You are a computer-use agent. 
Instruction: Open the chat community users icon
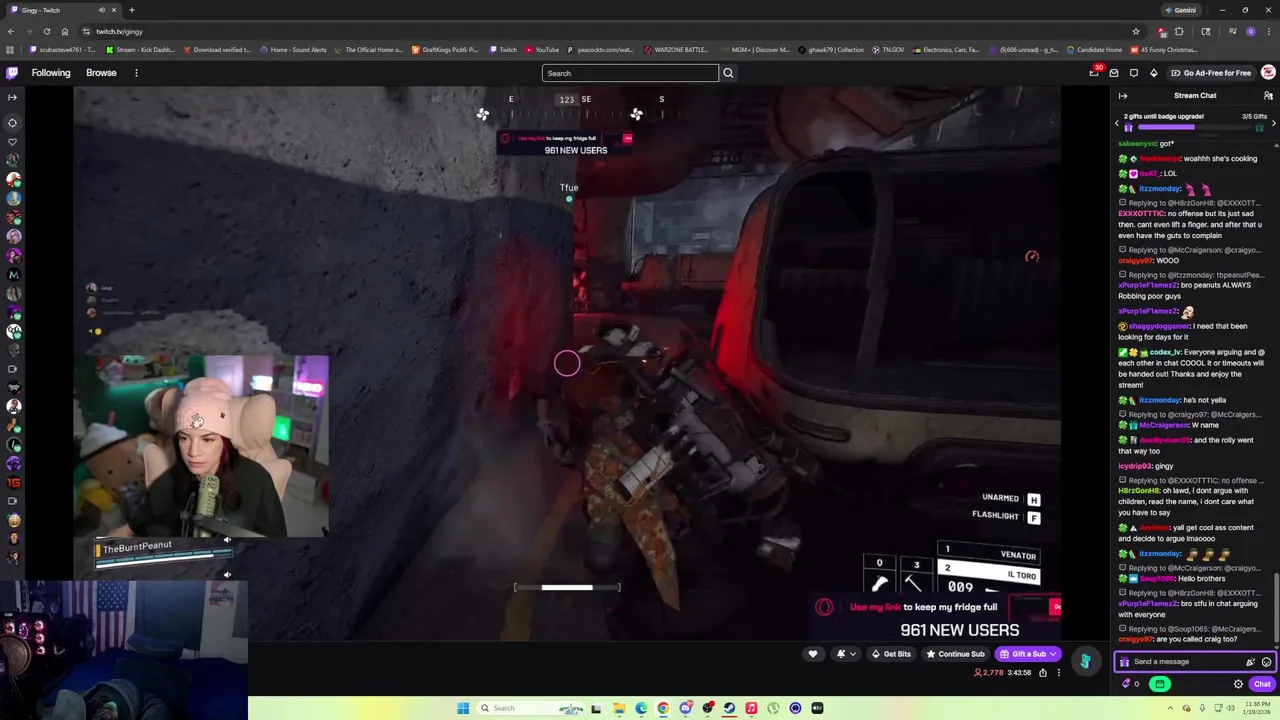coord(1268,96)
